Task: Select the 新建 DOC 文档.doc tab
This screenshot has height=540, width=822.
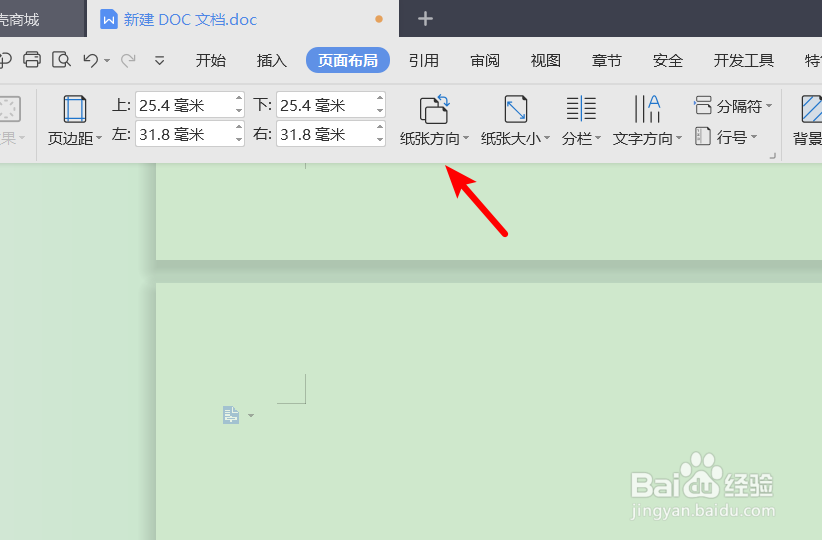Action: [x=243, y=19]
